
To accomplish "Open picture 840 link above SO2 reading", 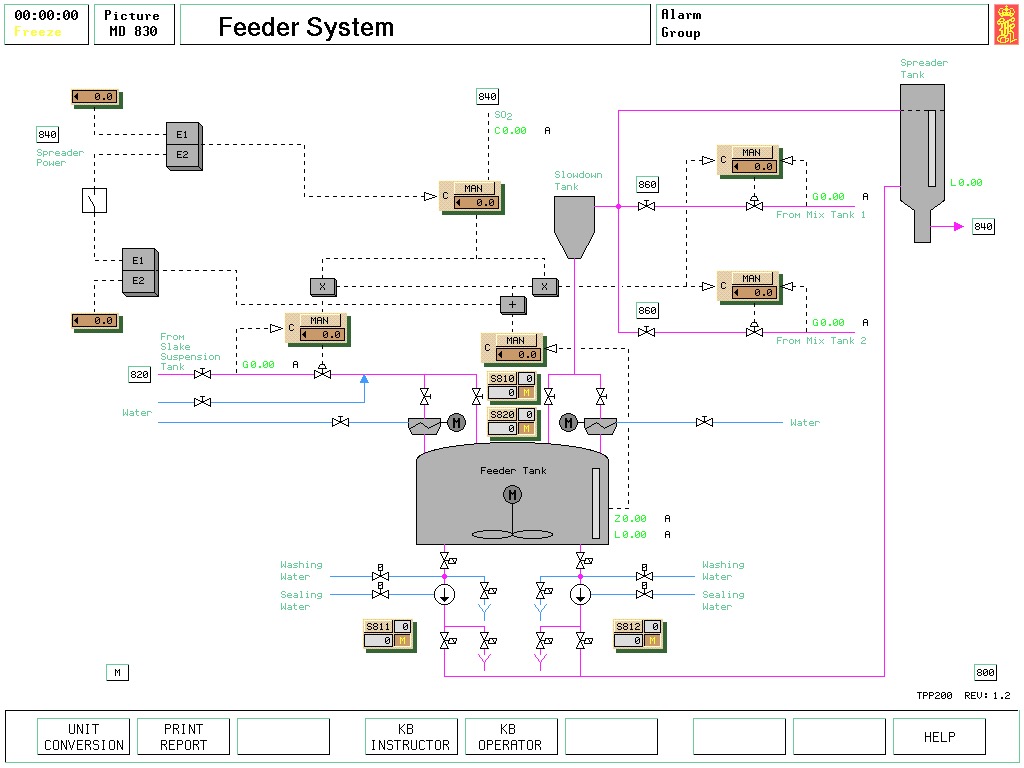I will pyautogui.click(x=488, y=97).
